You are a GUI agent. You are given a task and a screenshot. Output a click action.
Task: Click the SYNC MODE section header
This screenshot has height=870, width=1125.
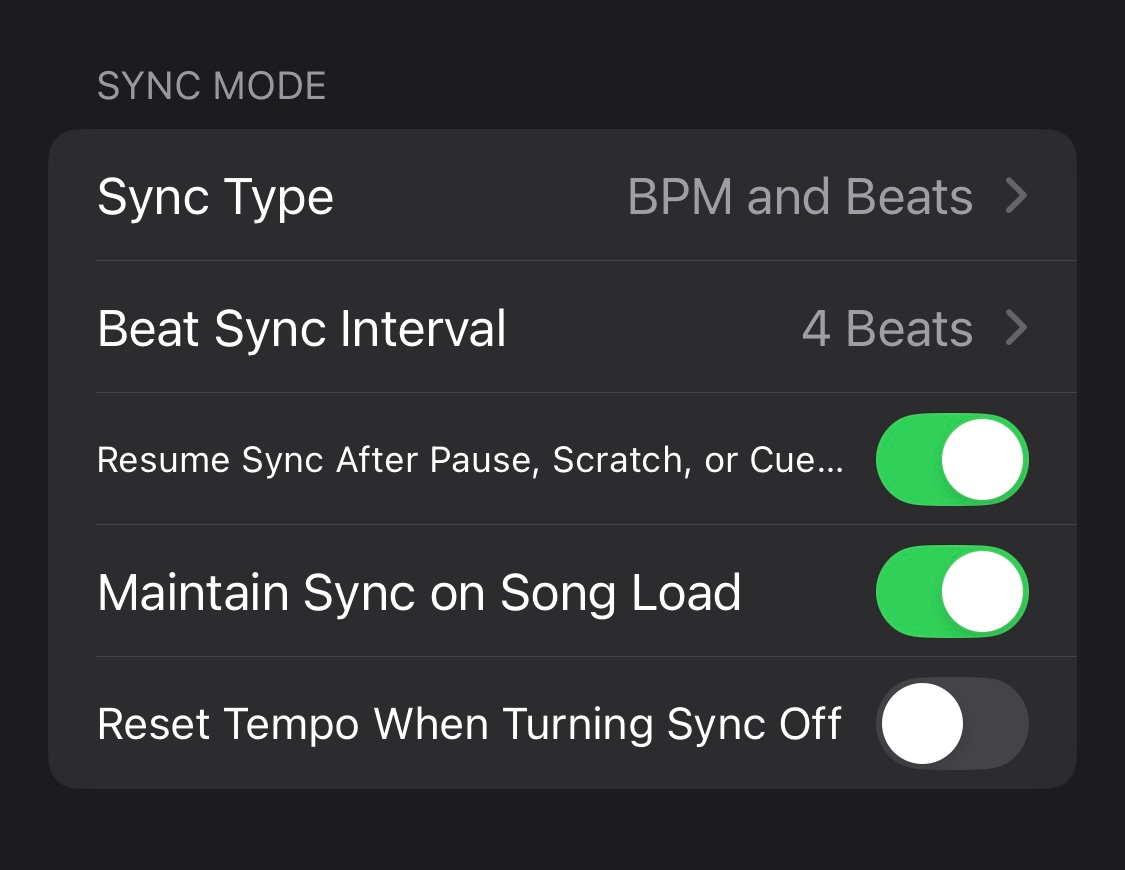click(211, 86)
